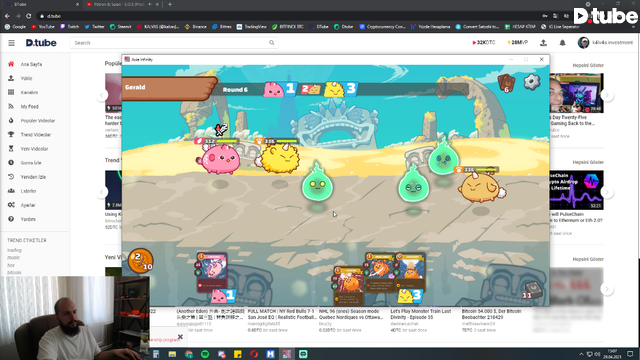640x360 pixels.
Task: Click the orange enemy axie with 336 health
Action: [481, 188]
